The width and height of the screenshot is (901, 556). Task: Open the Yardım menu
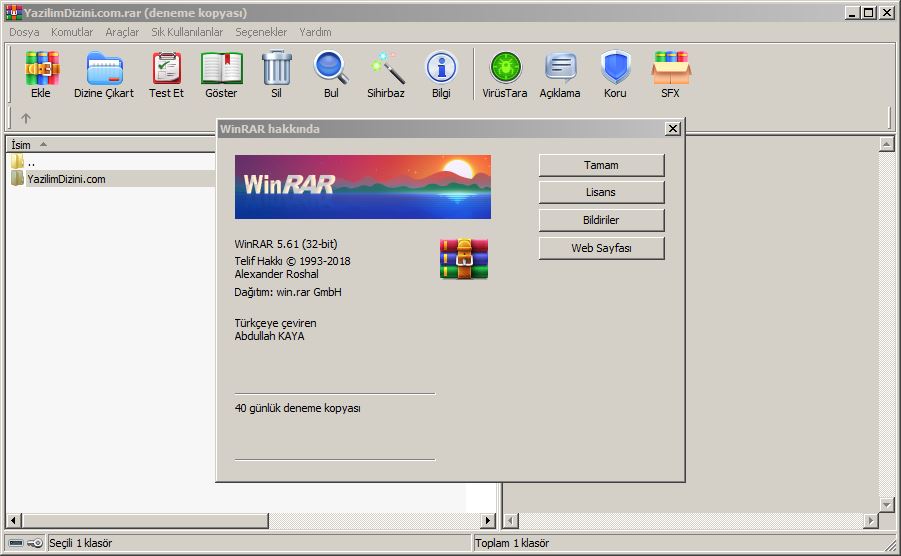(x=315, y=32)
